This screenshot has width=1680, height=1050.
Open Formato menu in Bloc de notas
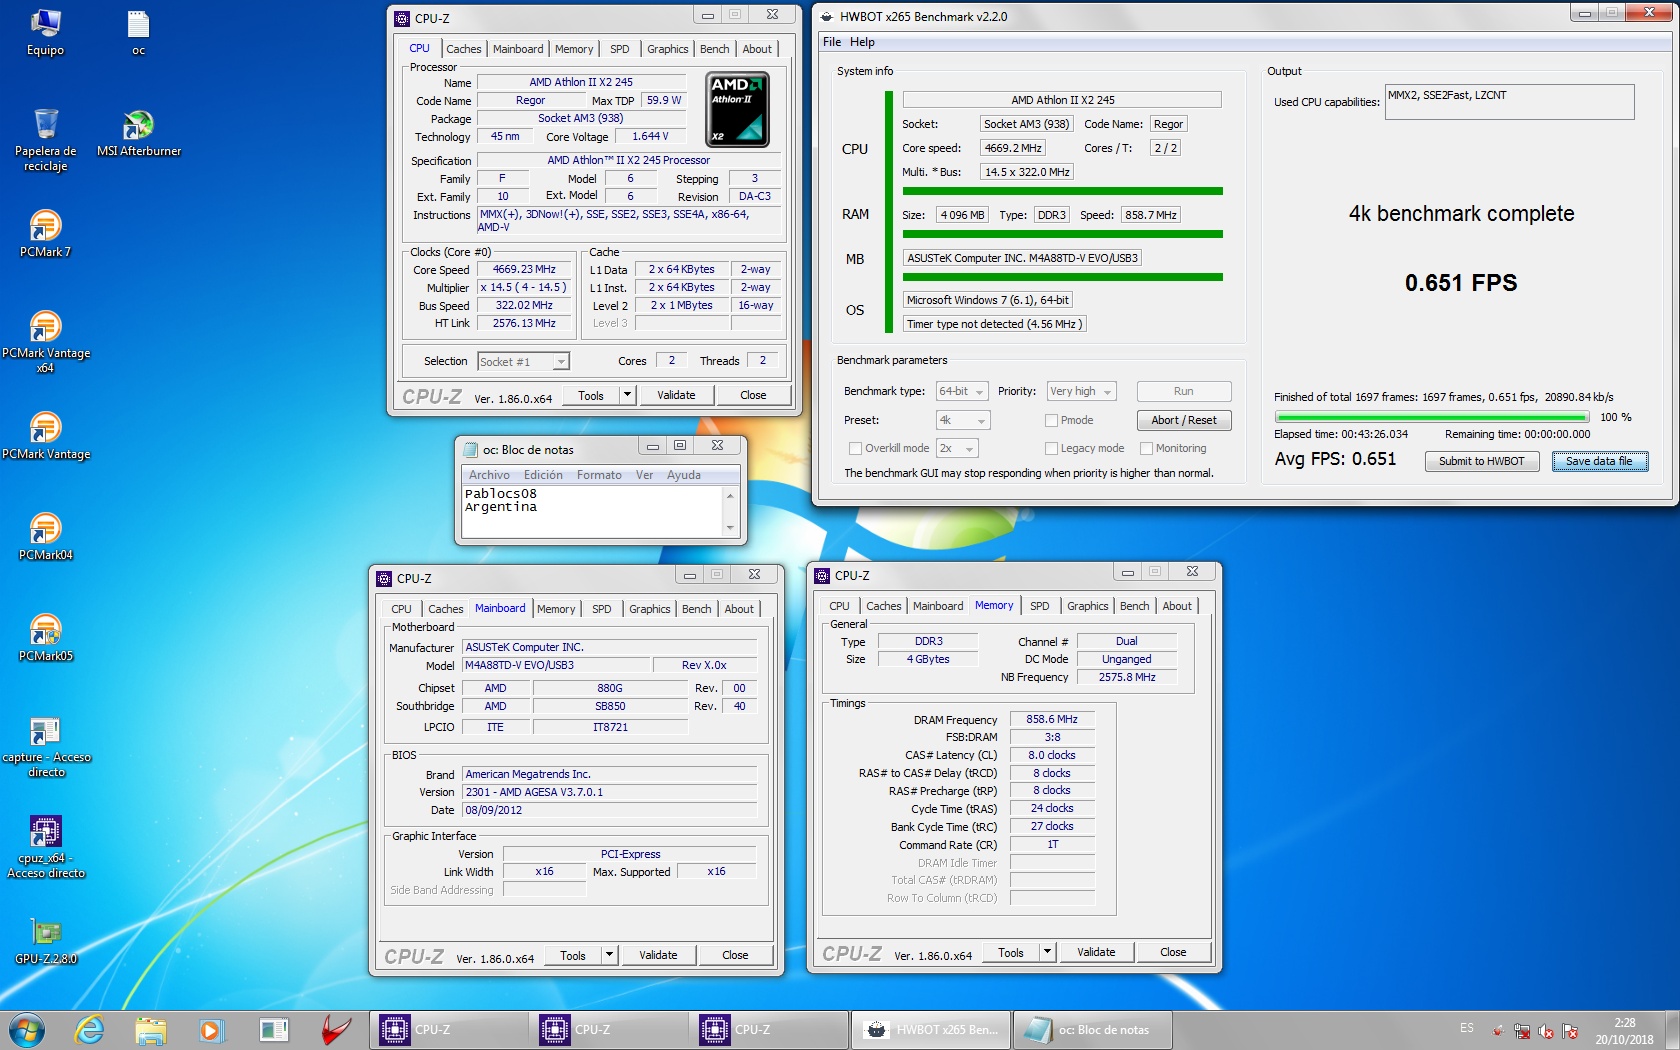tap(599, 475)
